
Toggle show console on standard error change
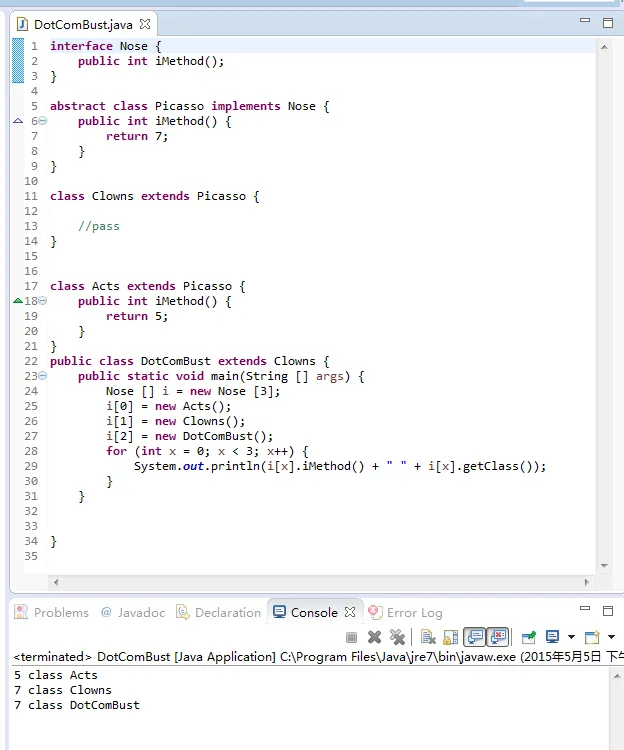497,637
